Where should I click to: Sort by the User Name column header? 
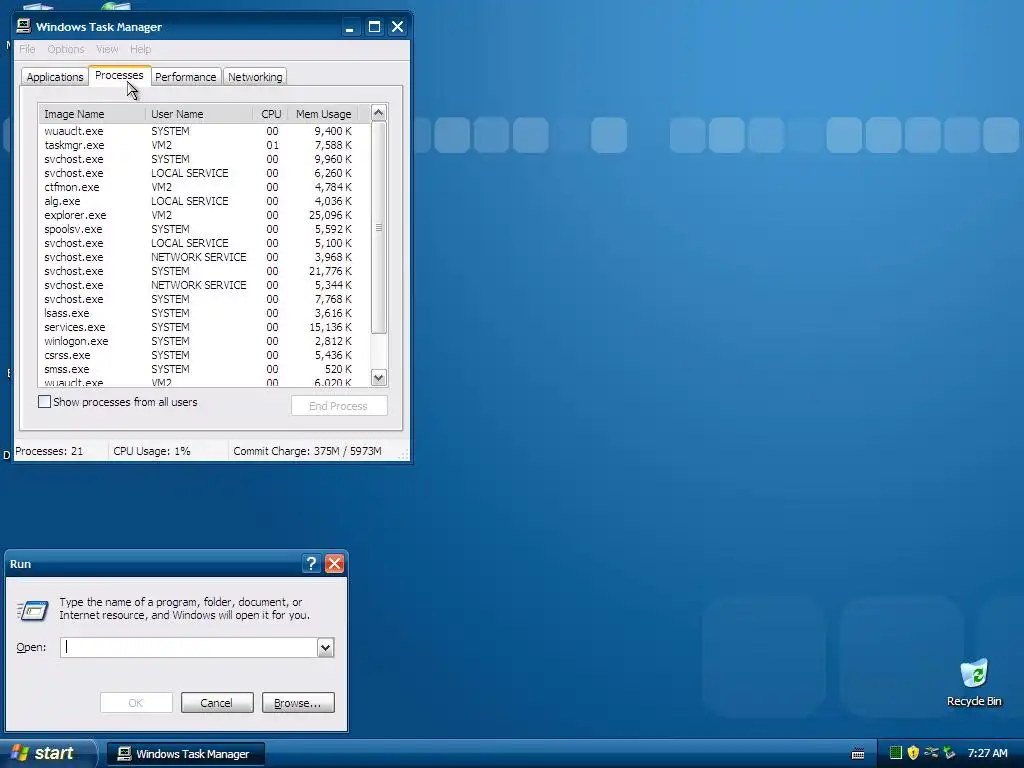point(199,114)
